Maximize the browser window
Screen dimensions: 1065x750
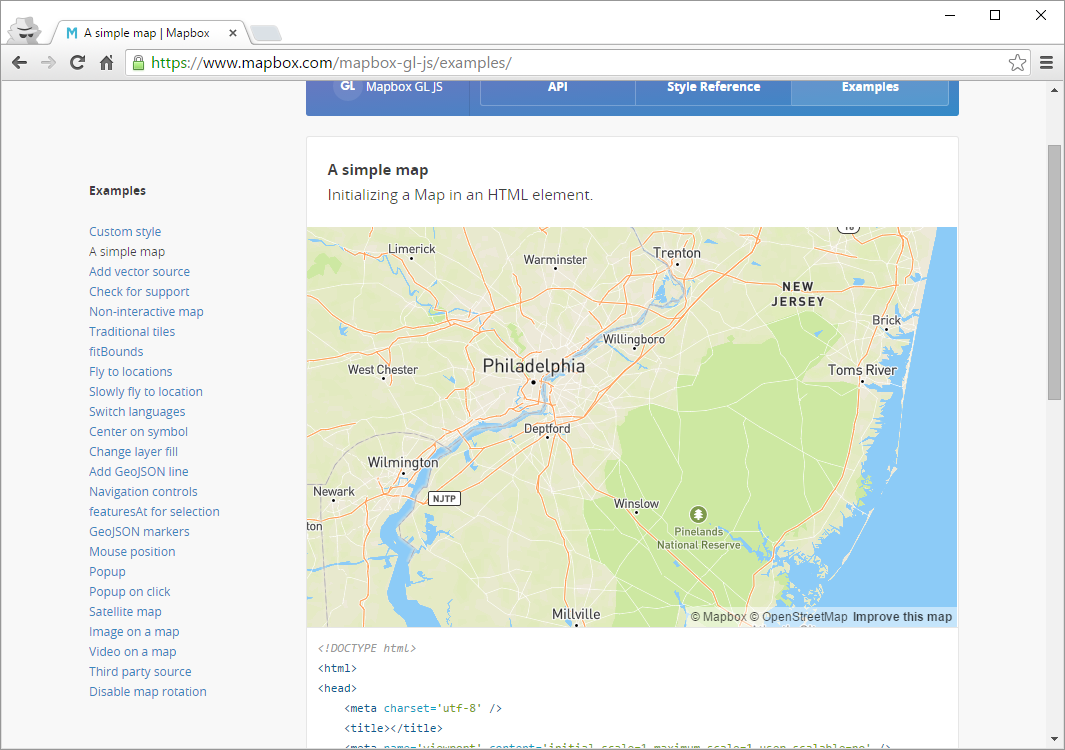pos(995,15)
